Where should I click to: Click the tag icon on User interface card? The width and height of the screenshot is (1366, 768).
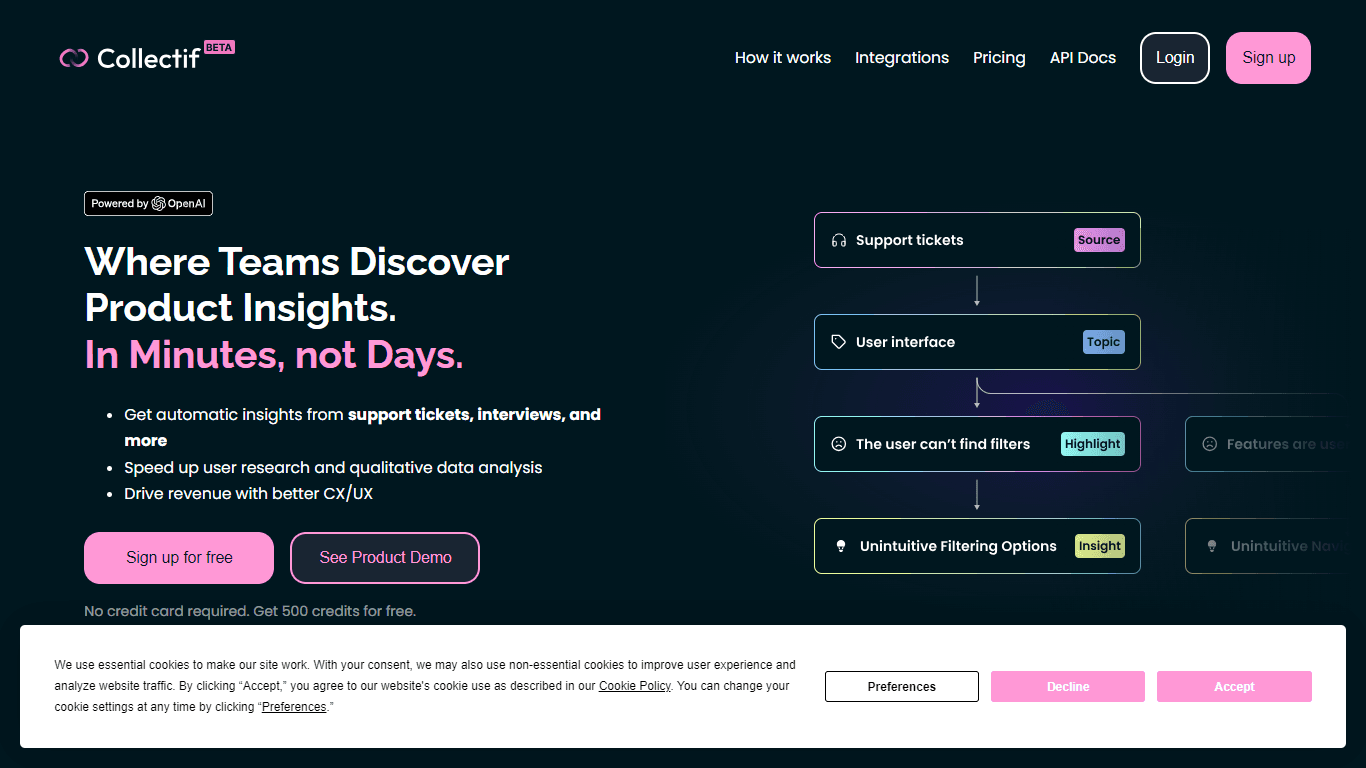coord(839,342)
